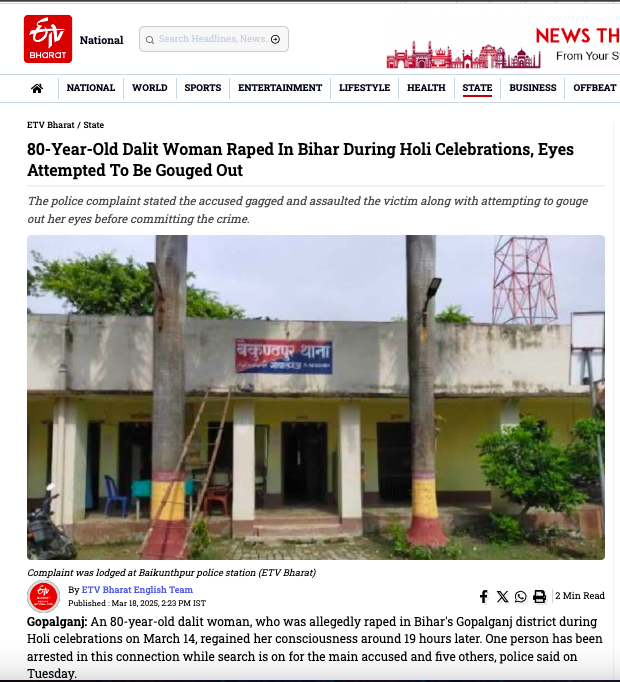The height and width of the screenshot is (682, 620).
Task: Click the search magnifier icon
Action: [150, 40]
